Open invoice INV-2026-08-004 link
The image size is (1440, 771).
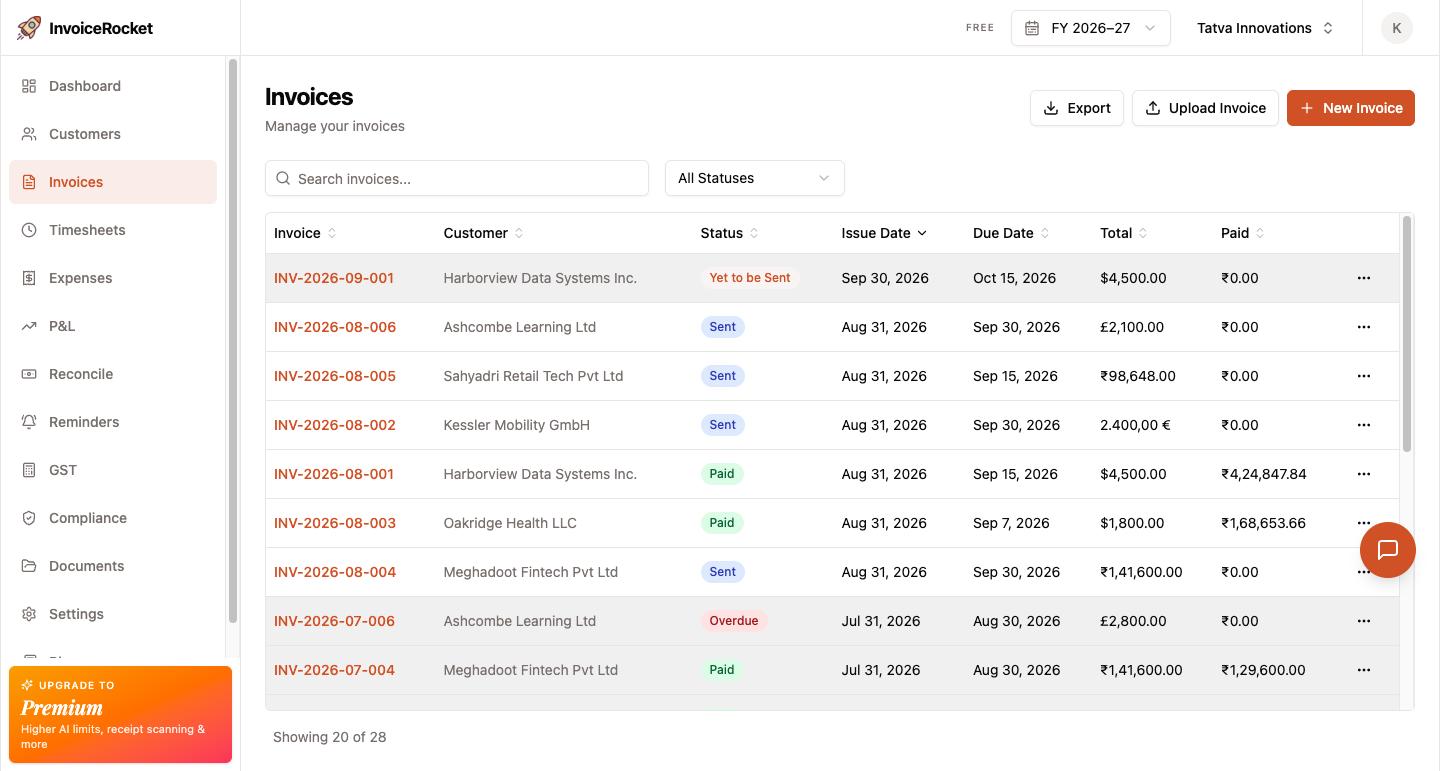[x=335, y=572]
